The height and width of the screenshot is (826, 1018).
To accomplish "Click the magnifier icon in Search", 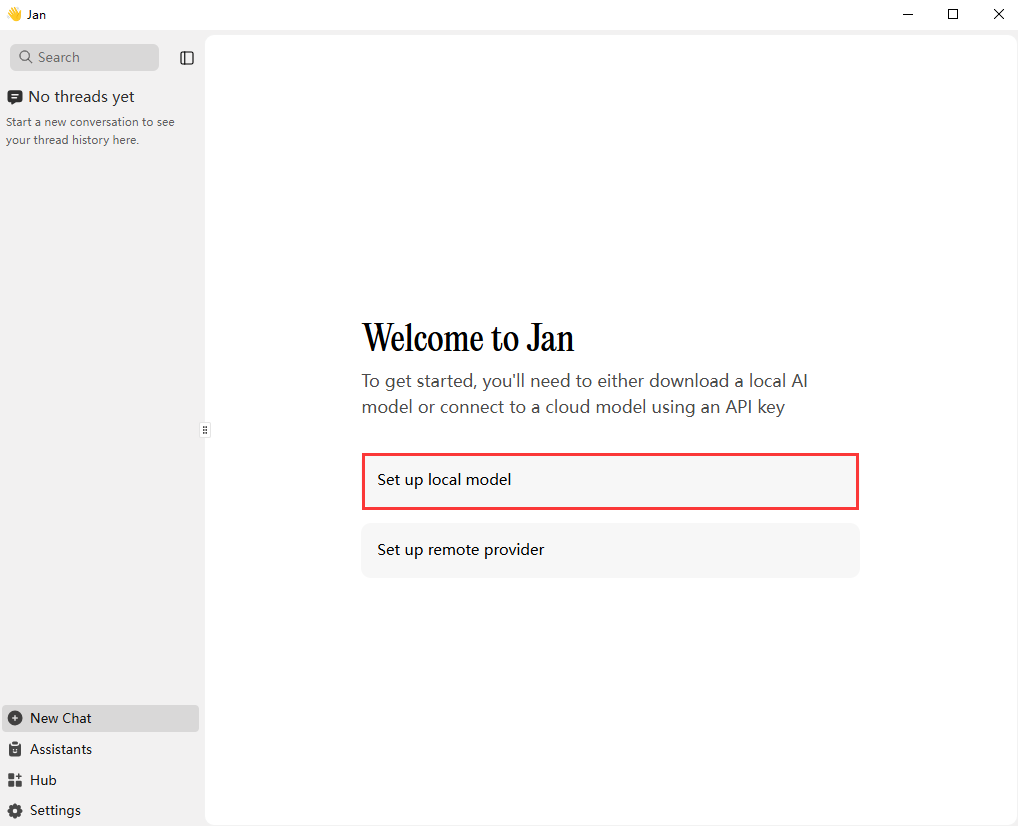I will (25, 58).
